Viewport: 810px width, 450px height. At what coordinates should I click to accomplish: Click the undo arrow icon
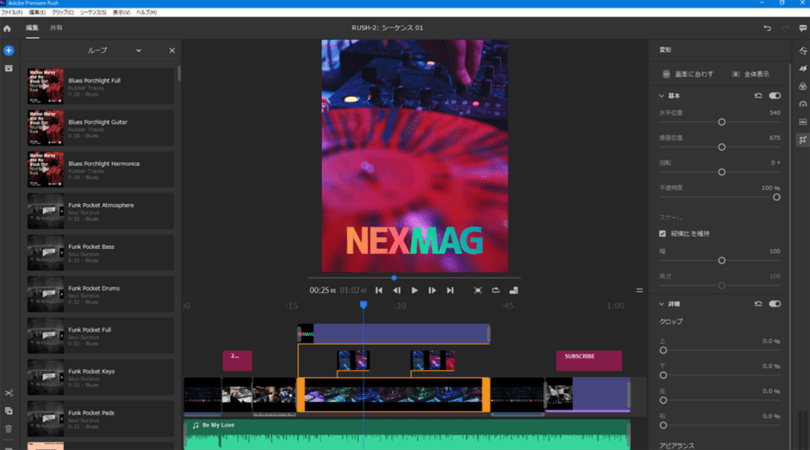tap(767, 28)
